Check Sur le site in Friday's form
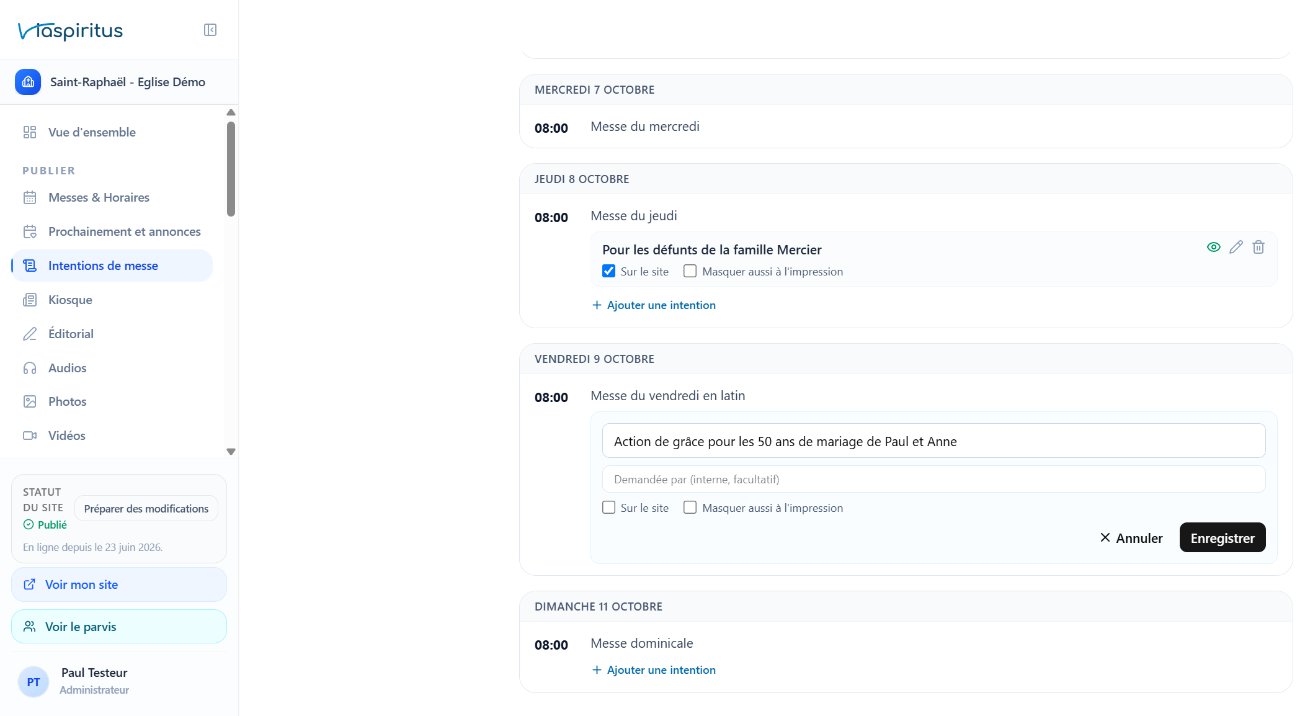Viewport: 1310px width, 716px height. [609, 508]
